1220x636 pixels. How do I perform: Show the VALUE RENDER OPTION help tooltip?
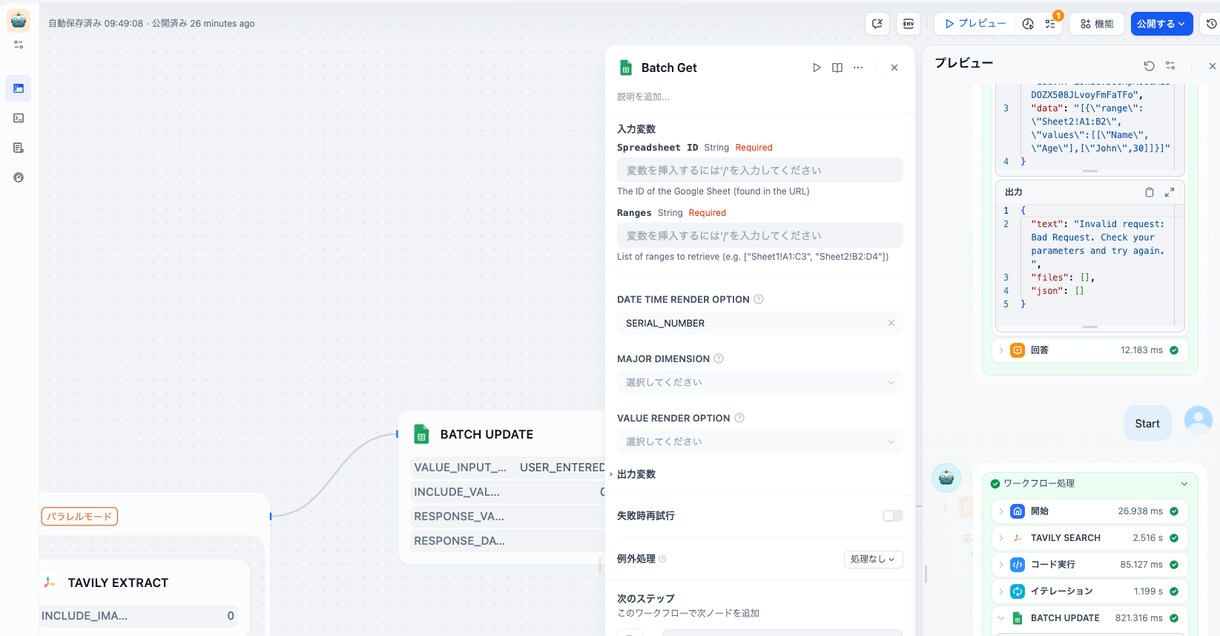point(740,418)
